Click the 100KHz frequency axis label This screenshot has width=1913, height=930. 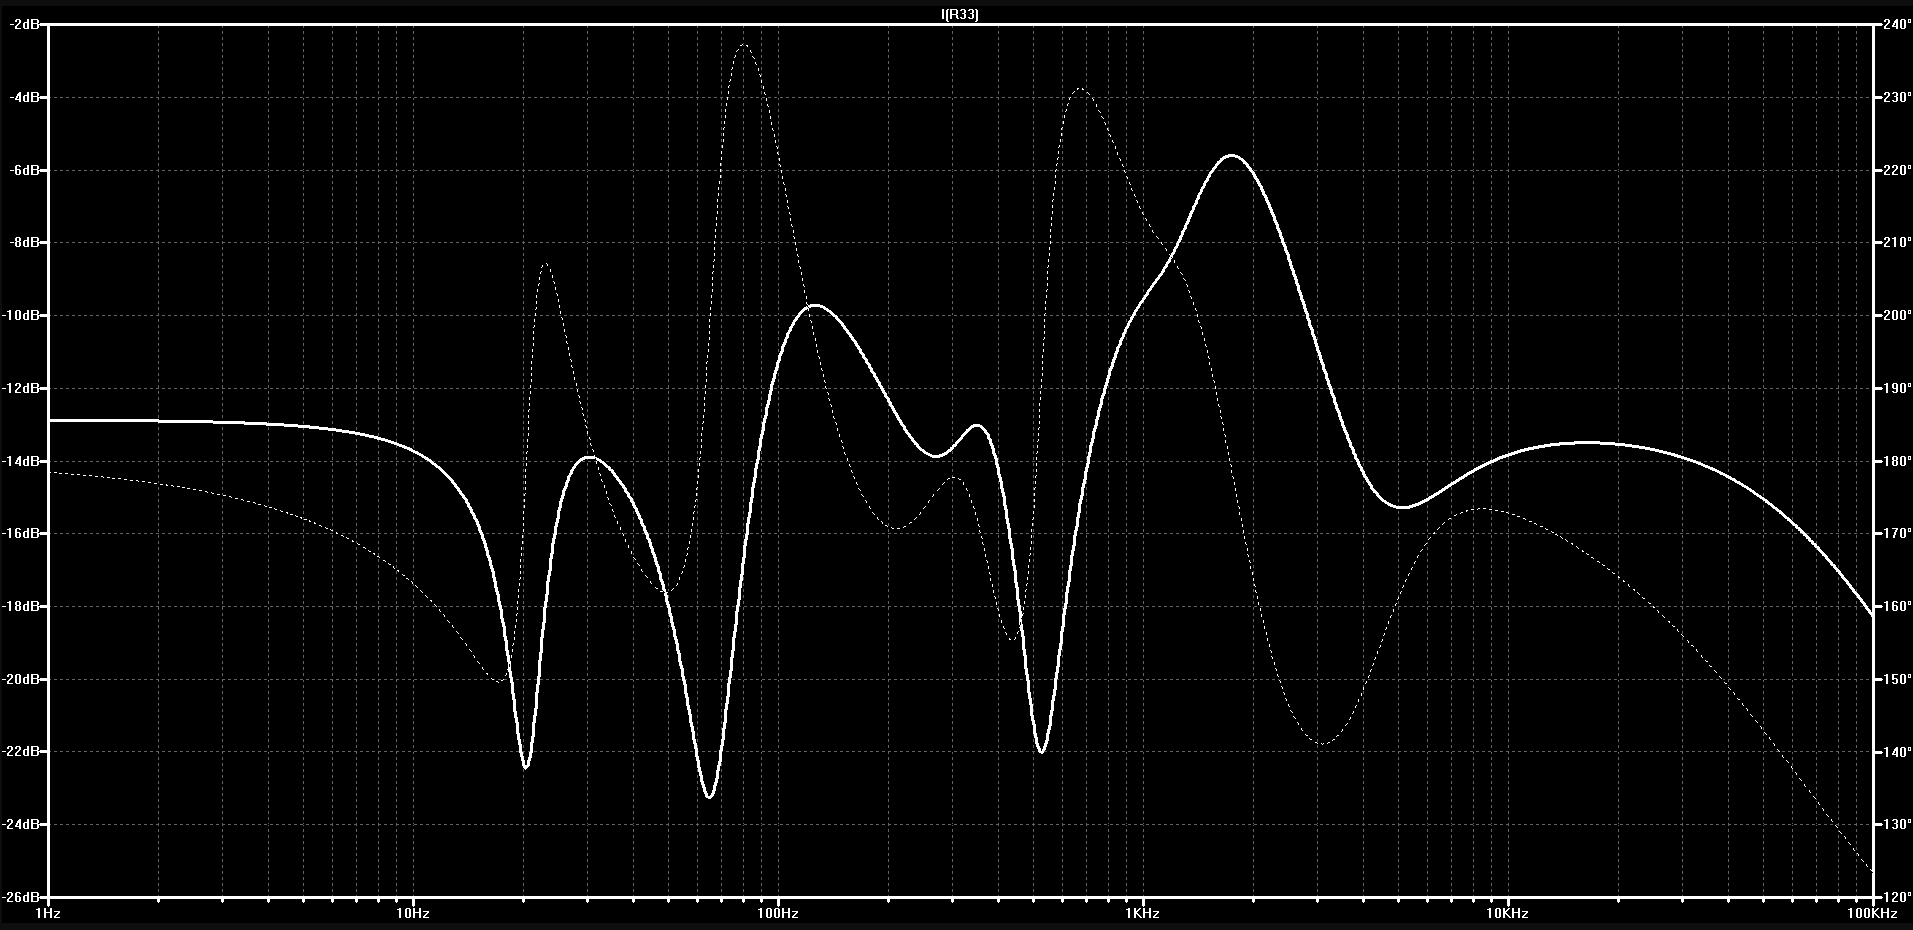tap(1871, 914)
